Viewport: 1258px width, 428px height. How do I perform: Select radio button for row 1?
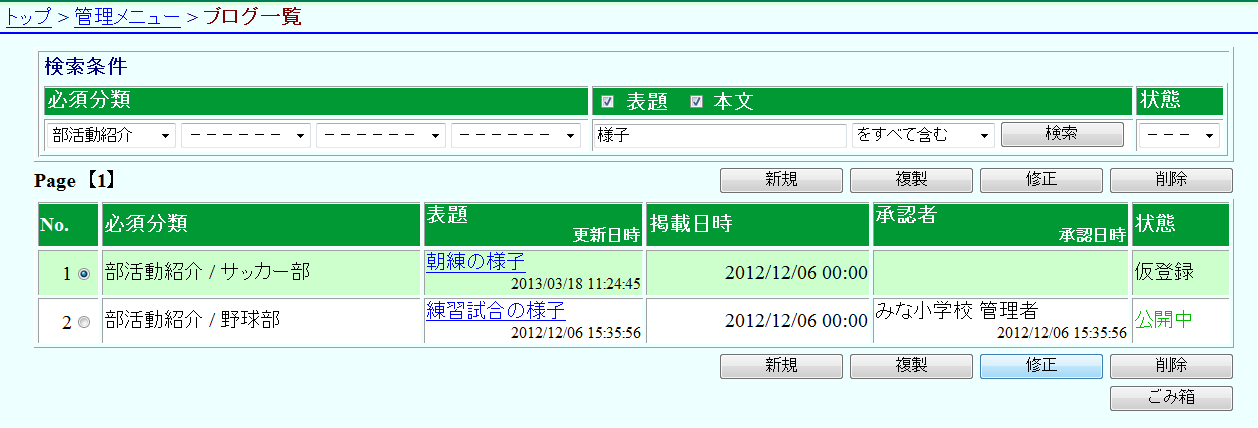pos(84,273)
